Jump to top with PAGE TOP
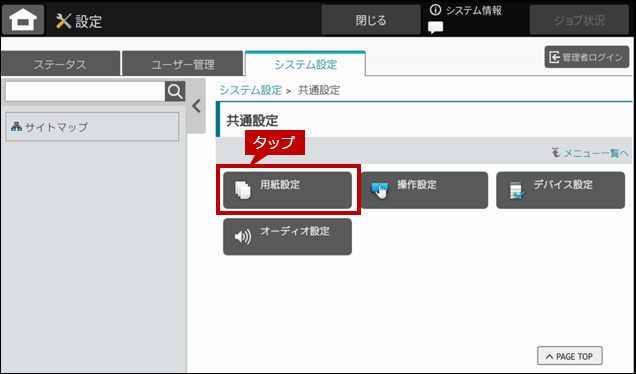Screen dimensions: 636x374 click(570, 356)
